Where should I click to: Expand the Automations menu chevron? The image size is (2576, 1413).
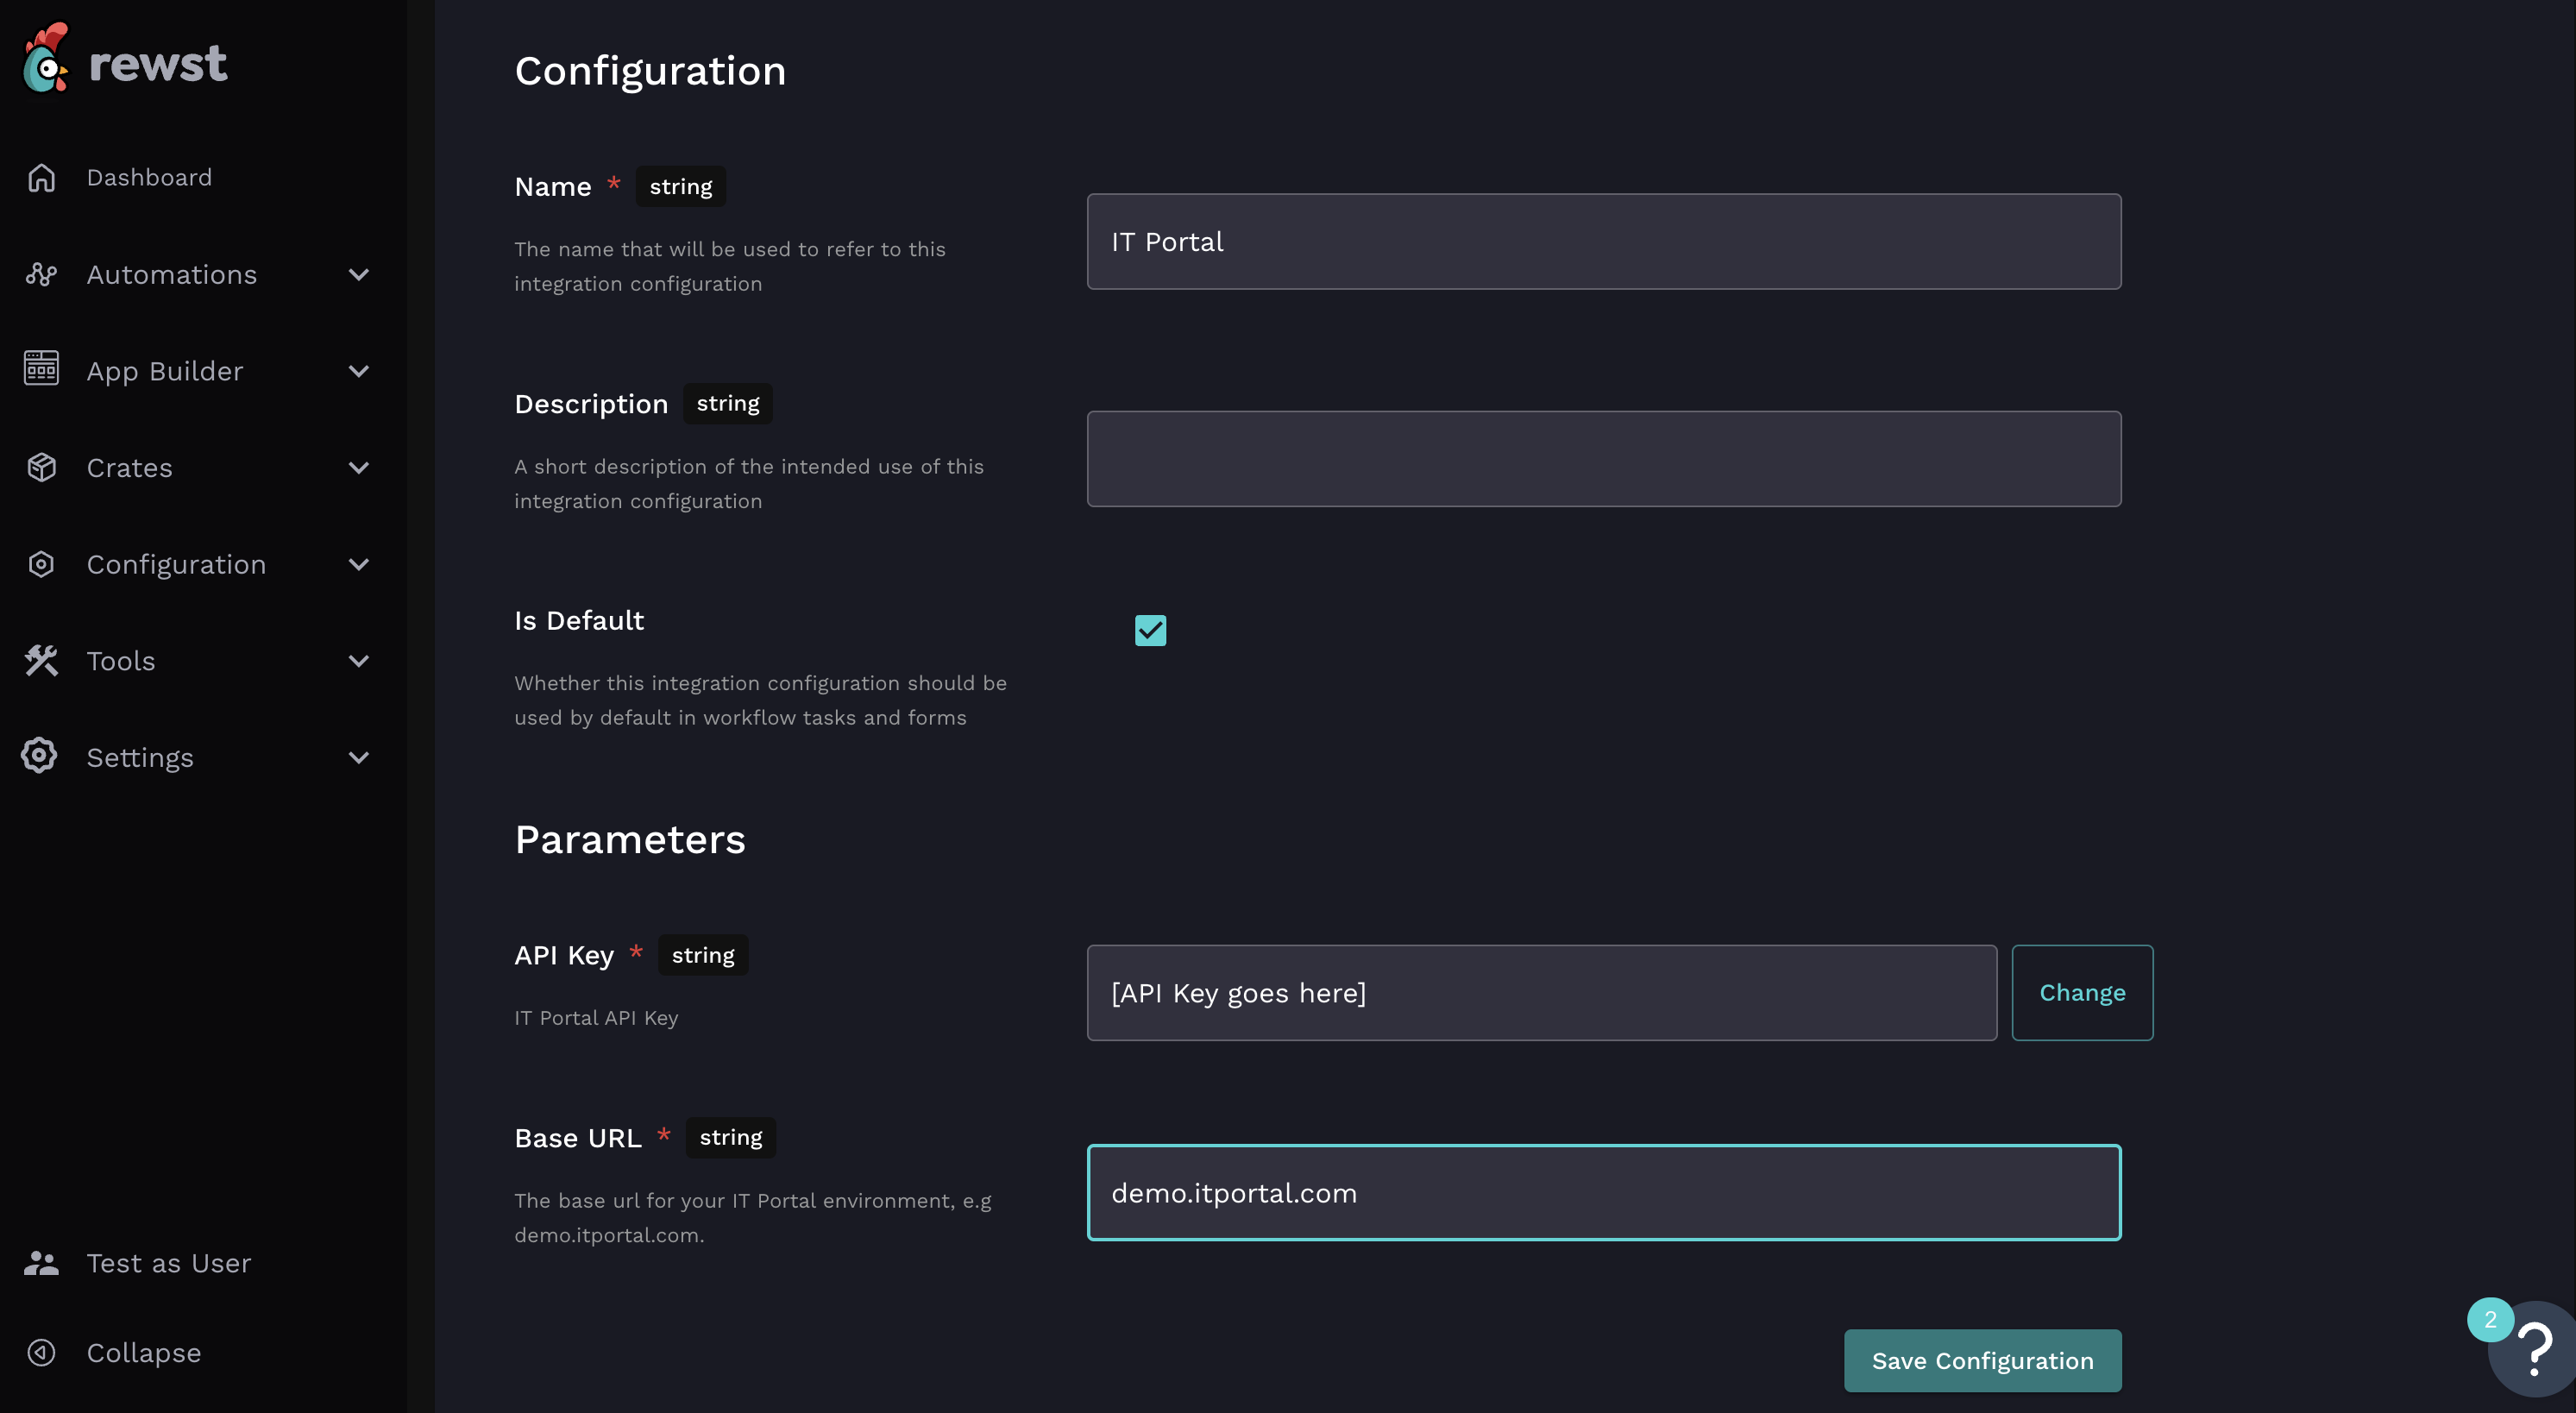click(x=359, y=274)
